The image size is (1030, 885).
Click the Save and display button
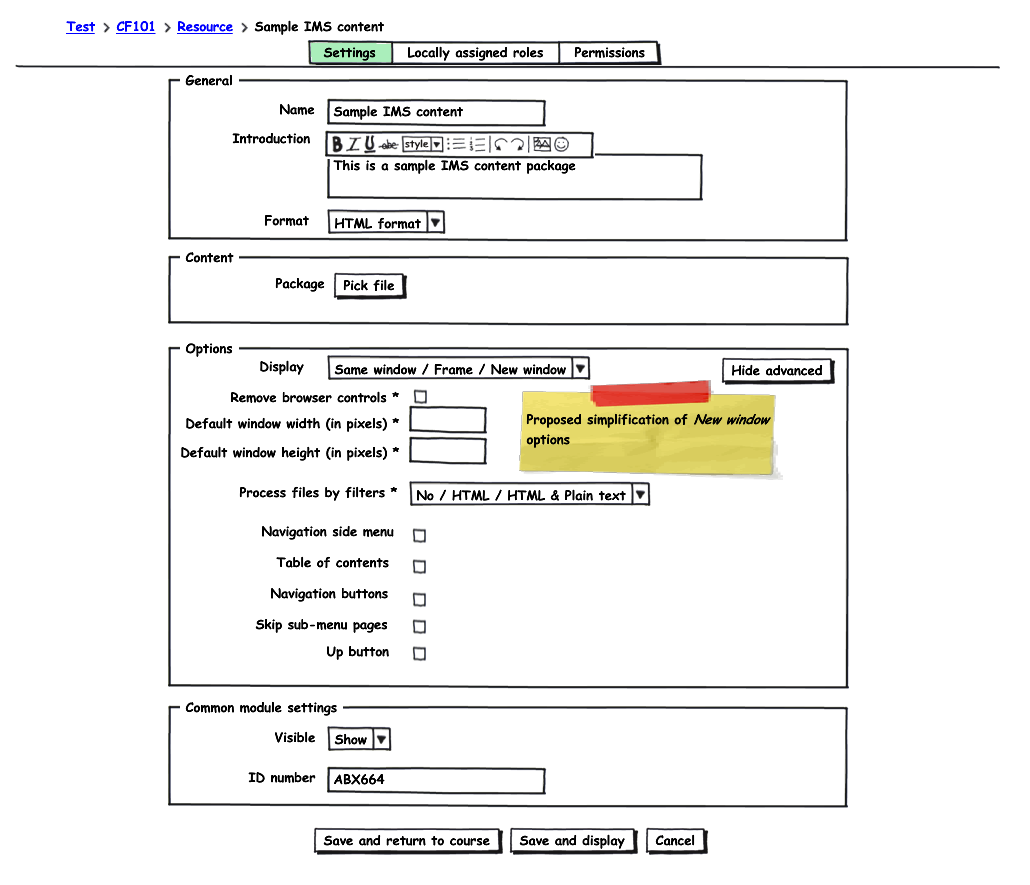[573, 841]
